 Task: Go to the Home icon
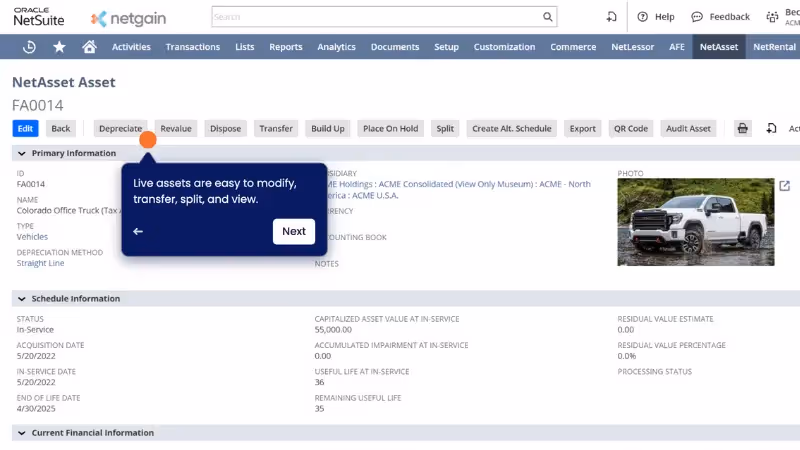pos(89,47)
